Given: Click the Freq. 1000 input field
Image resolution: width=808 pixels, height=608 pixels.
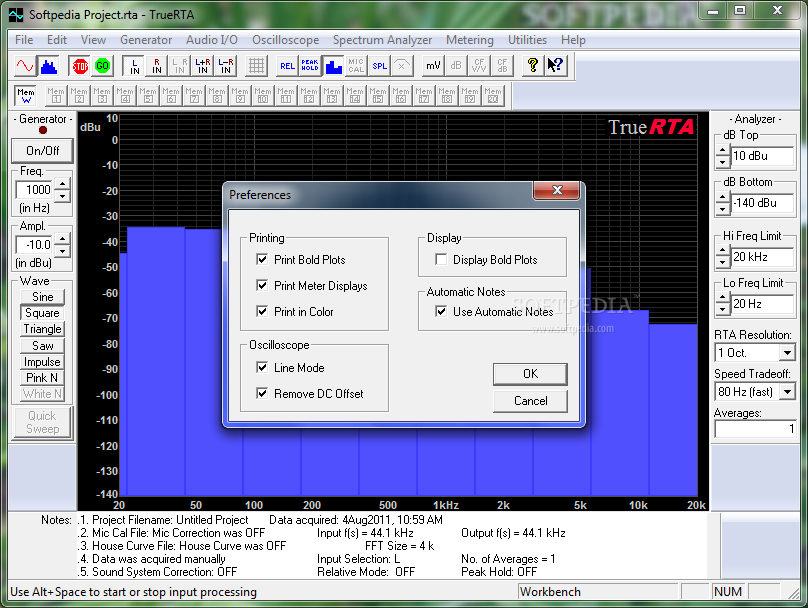Looking at the screenshot, I should 36,190.
